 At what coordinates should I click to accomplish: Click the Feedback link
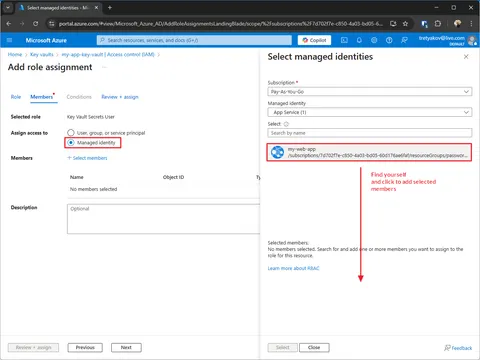click(x=458, y=348)
